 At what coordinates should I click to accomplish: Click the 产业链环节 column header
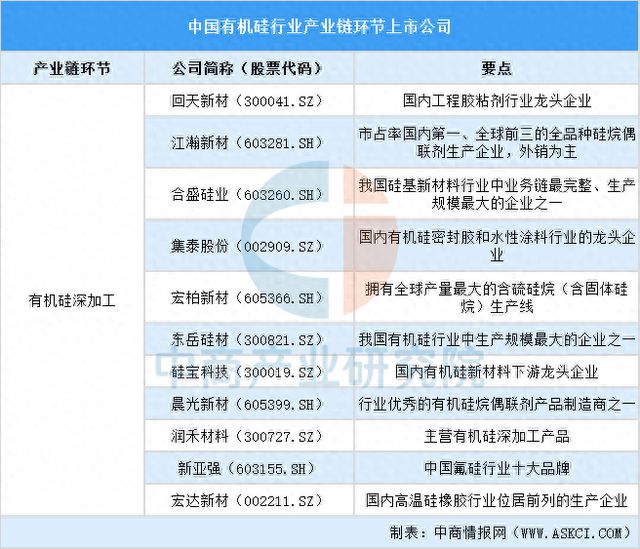point(72,68)
